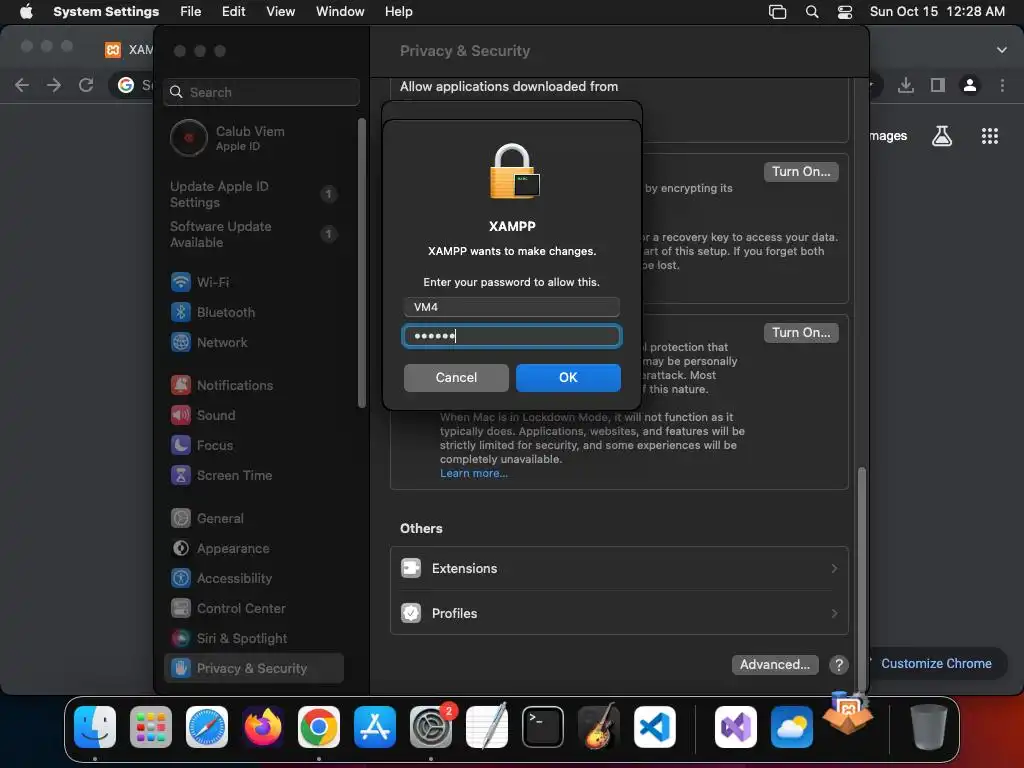Open the Edit menu
1024x768 pixels.
point(233,11)
